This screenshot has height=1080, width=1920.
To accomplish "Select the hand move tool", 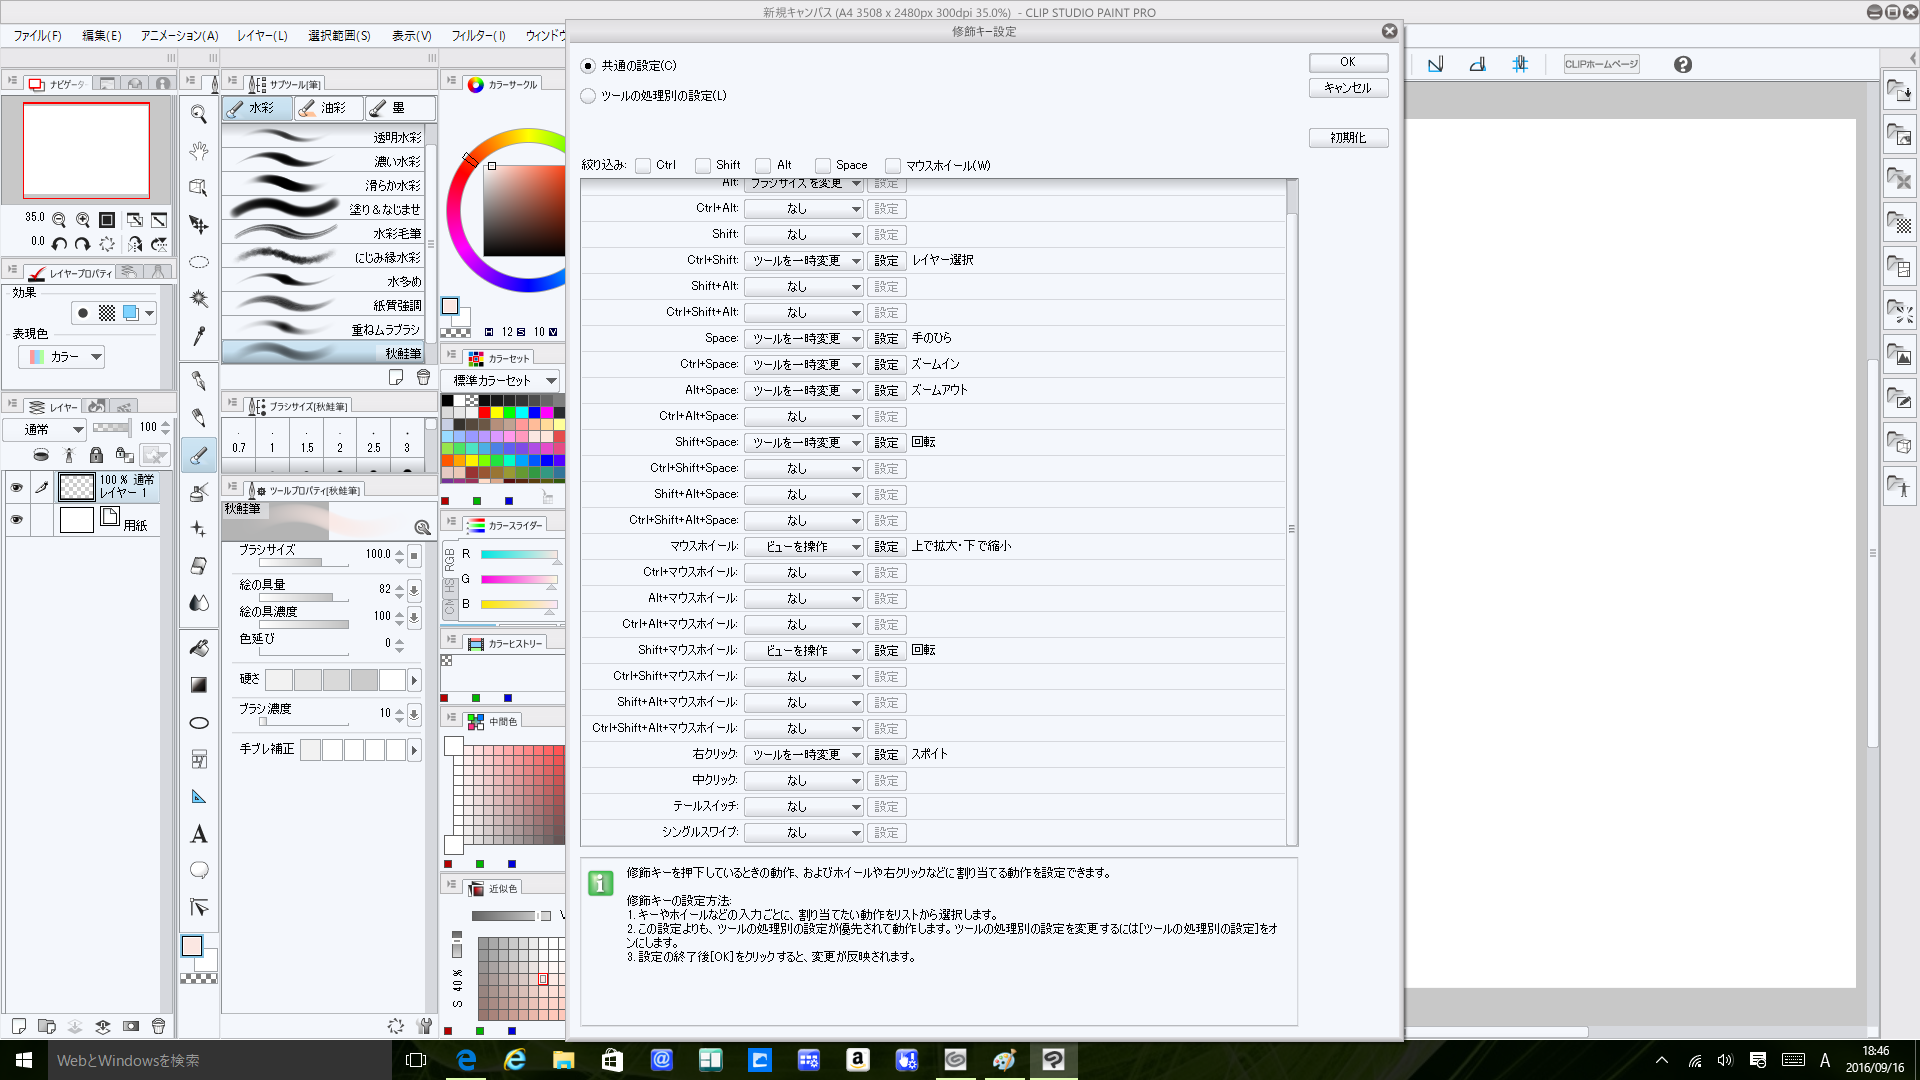I will [199, 151].
